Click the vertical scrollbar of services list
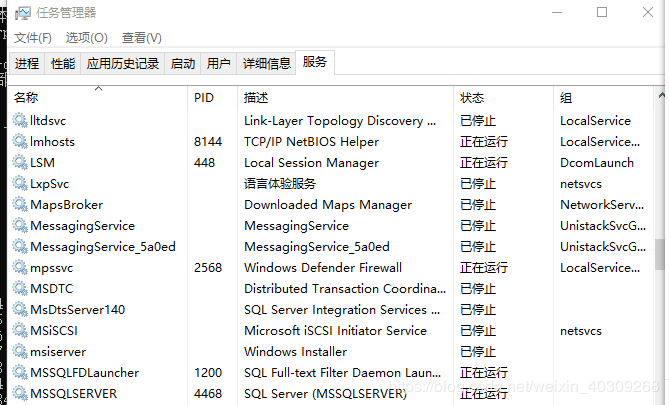 click(659, 254)
